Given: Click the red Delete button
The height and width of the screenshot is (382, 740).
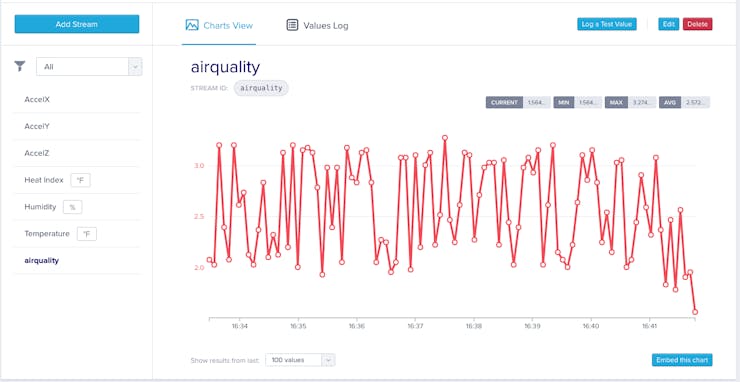Looking at the screenshot, I should (698, 24).
